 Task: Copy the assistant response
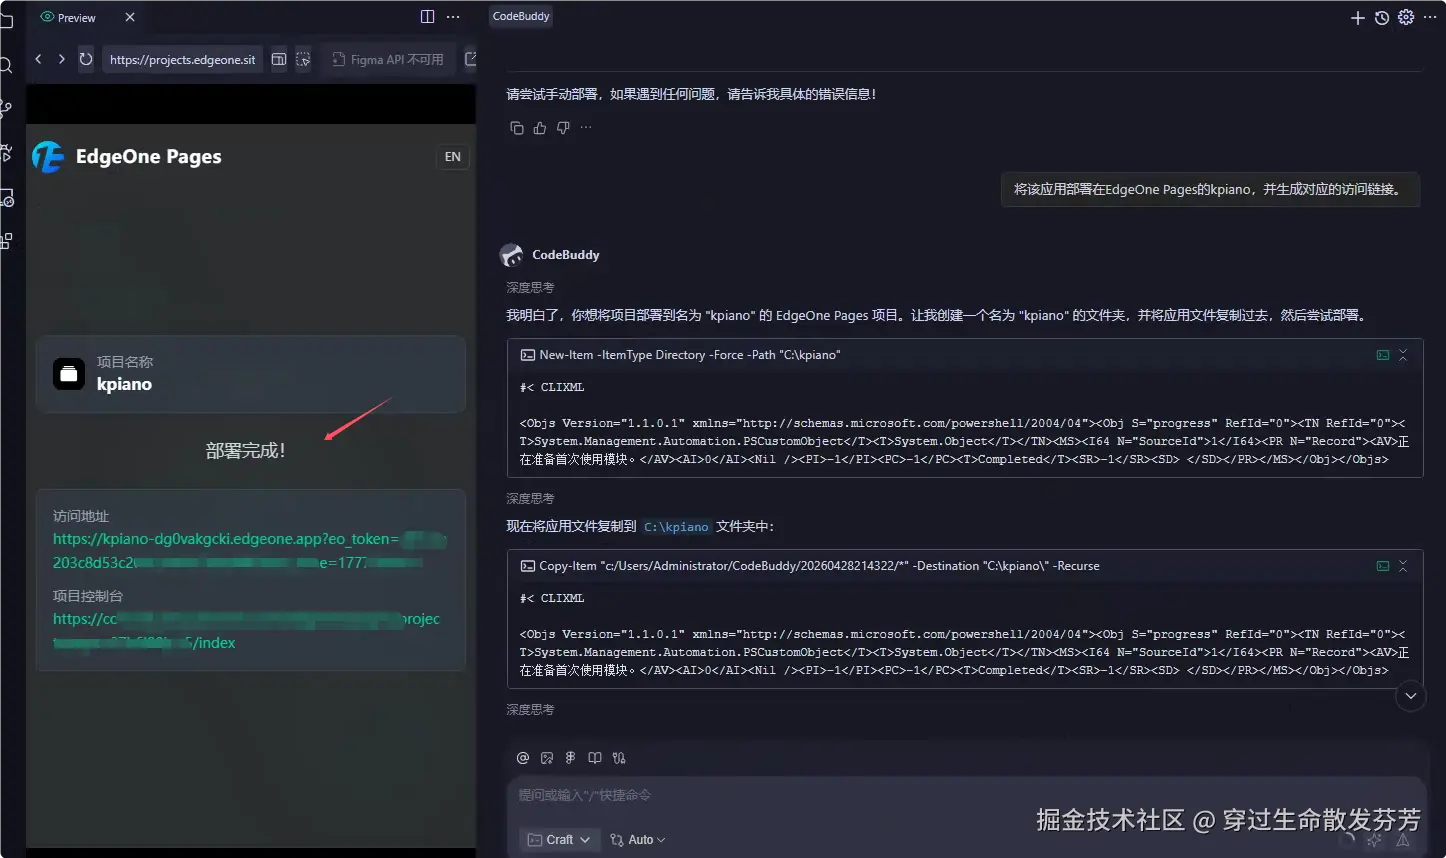(x=517, y=128)
